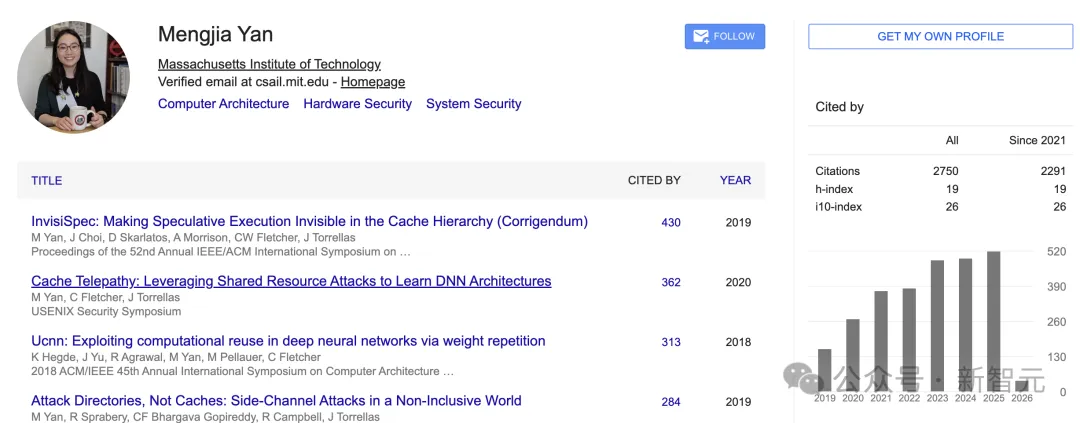The image size is (1080, 423).
Task: Open the Attack Directories, Not Caches paper
Action: [276, 401]
